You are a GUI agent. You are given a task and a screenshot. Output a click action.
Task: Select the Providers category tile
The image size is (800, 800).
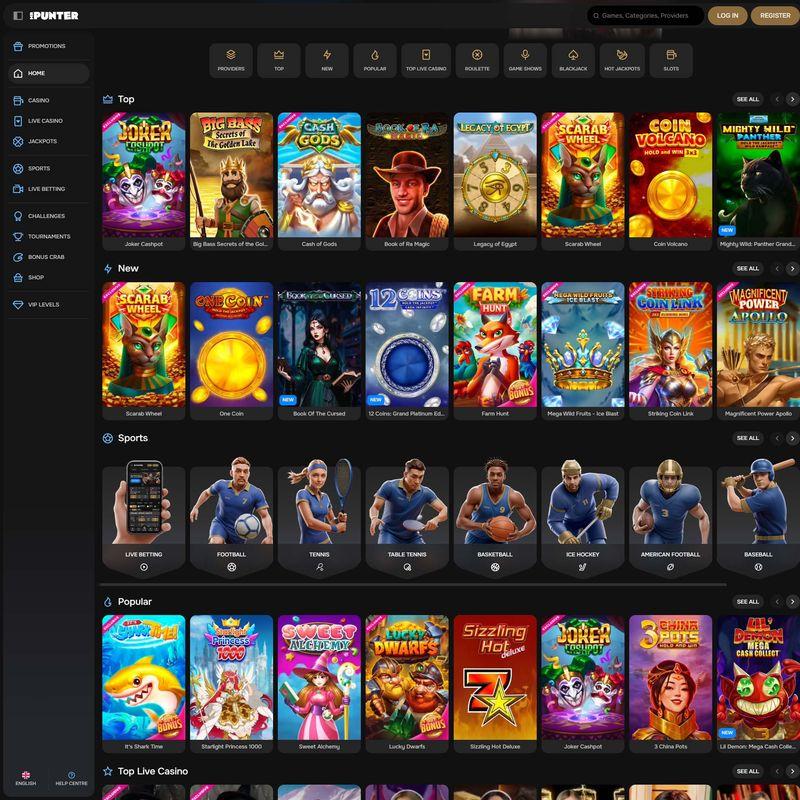pos(231,60)
